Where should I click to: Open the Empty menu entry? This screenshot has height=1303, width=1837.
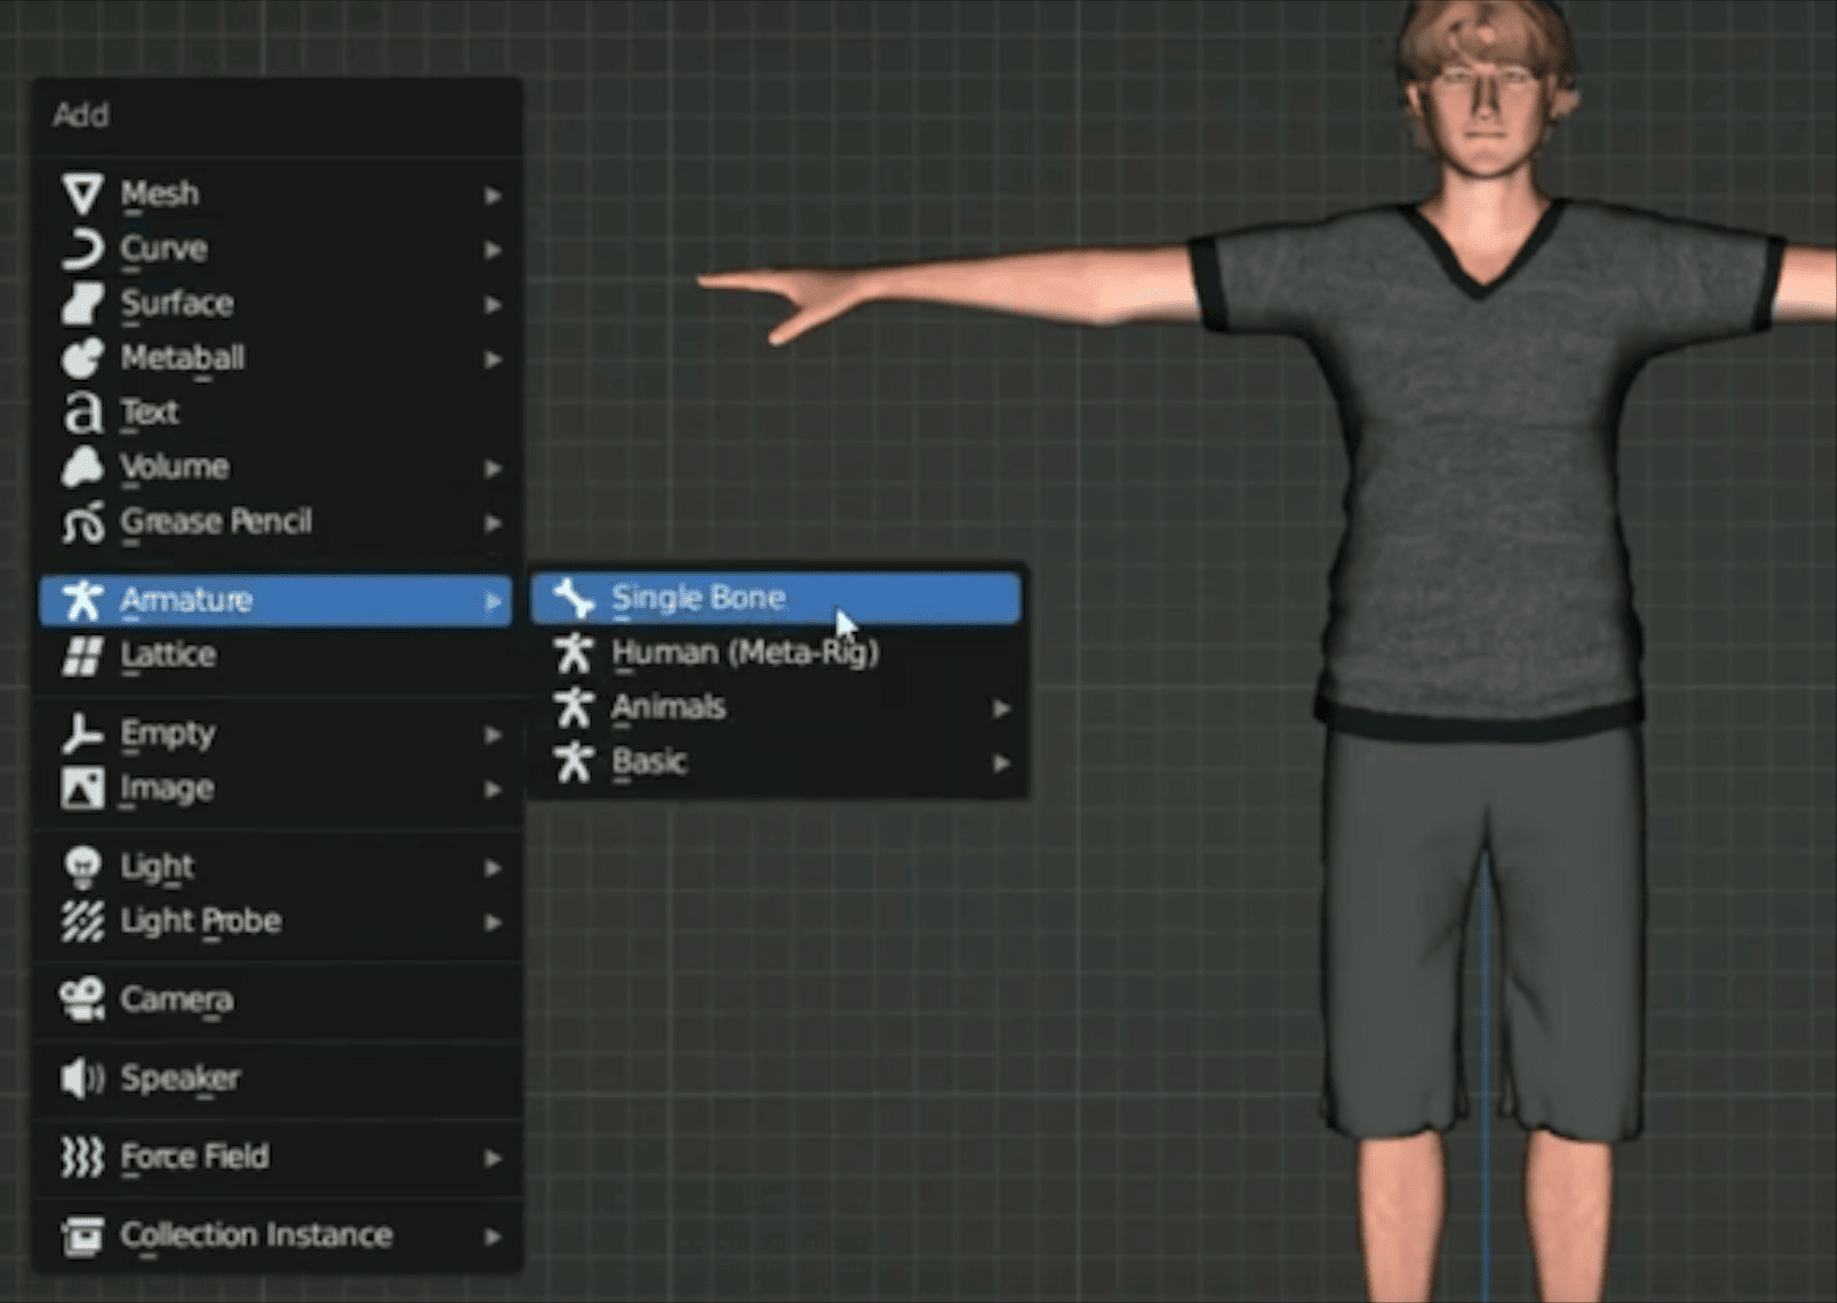click(x=276, y=733)
